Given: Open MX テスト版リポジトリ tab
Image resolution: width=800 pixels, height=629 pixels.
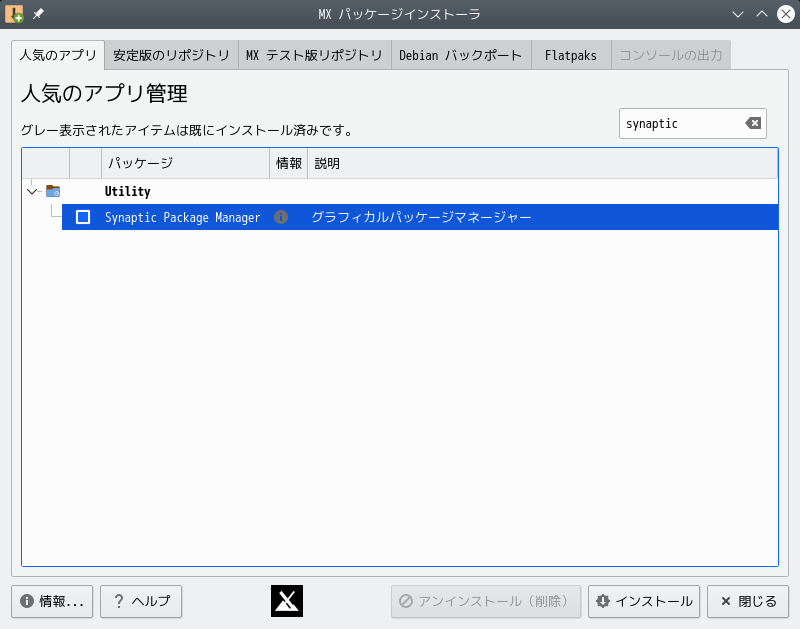Looking at the screenshot, I should (314, 55).
